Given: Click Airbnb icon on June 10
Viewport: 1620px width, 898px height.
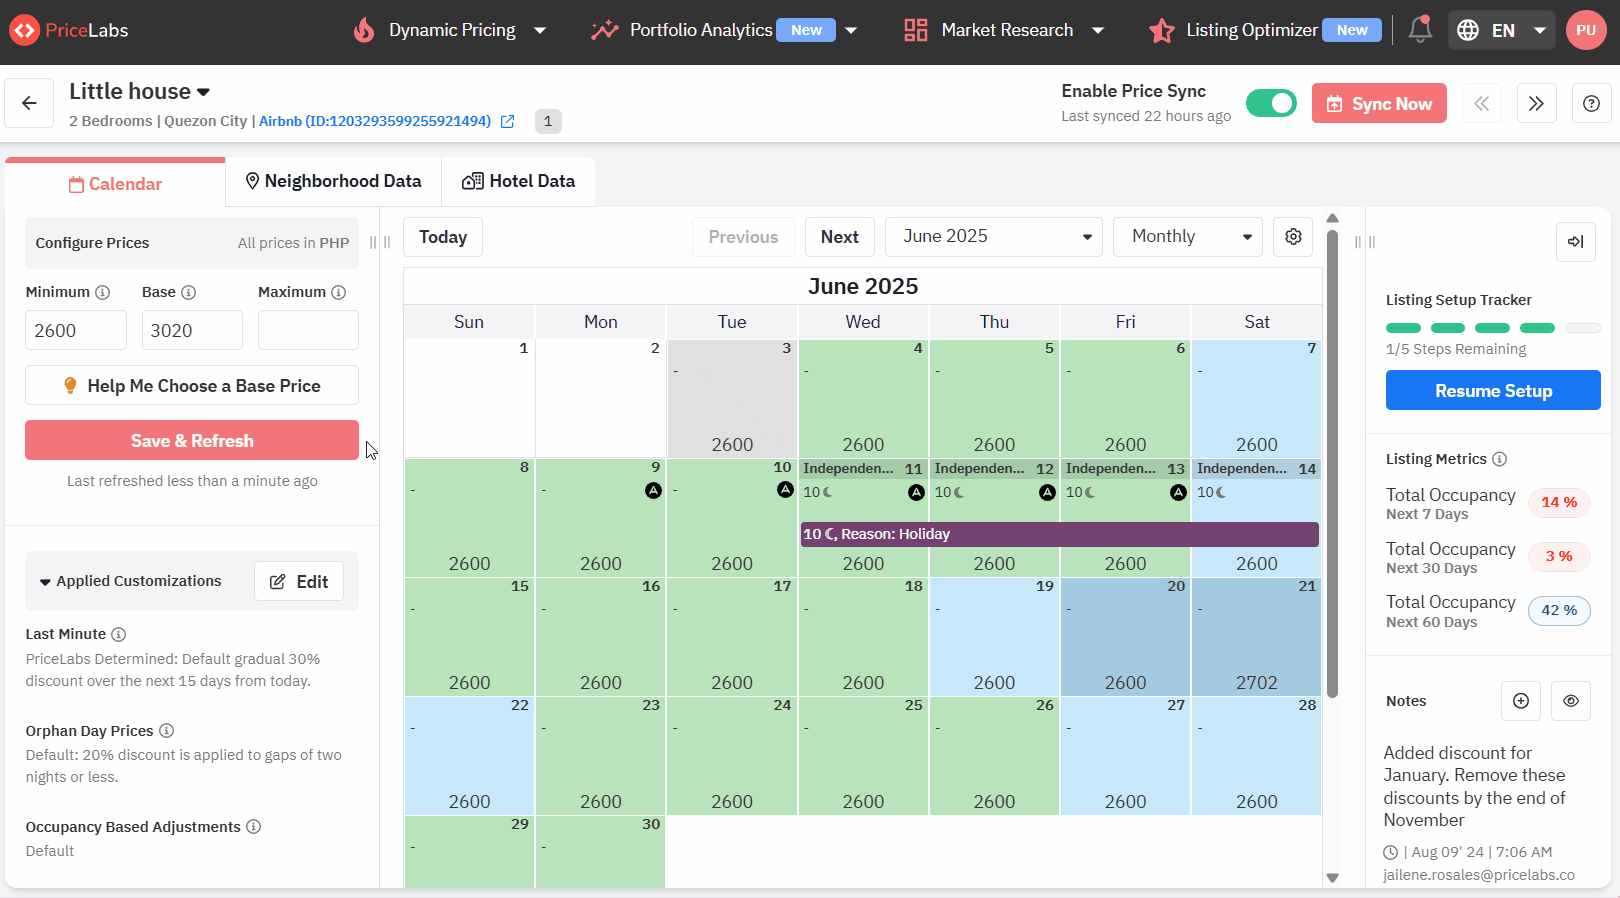Looking at the screenshot, I should click(x=785, y=490).
